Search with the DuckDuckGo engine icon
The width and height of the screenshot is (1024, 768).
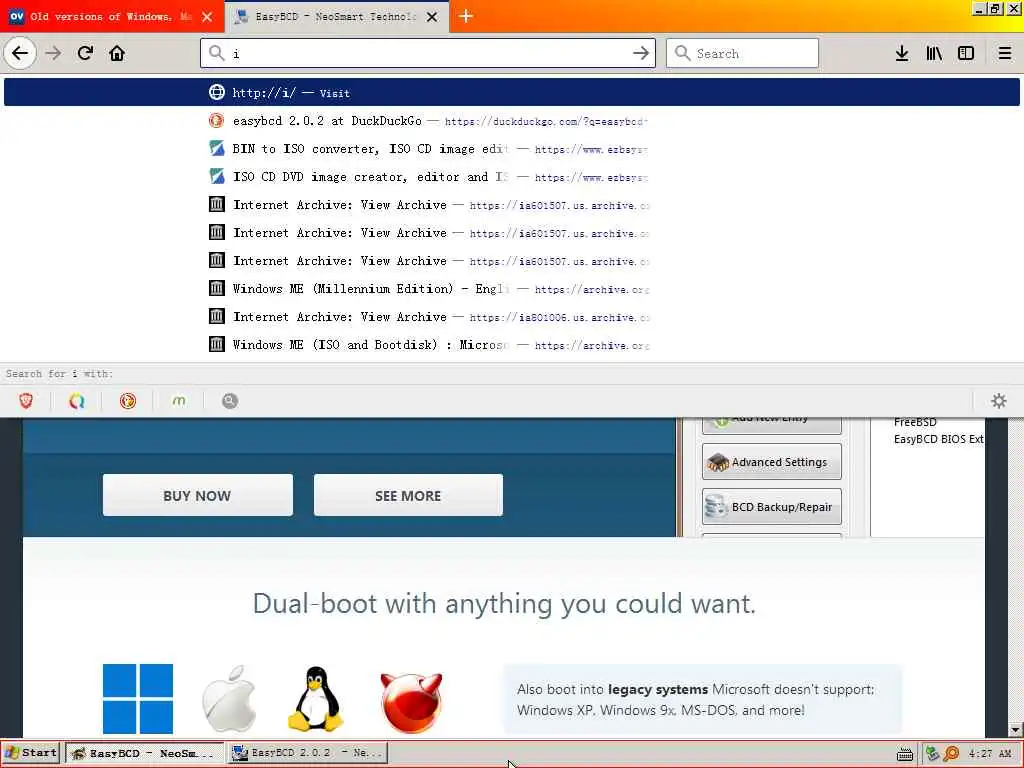[x=127, y=401]
